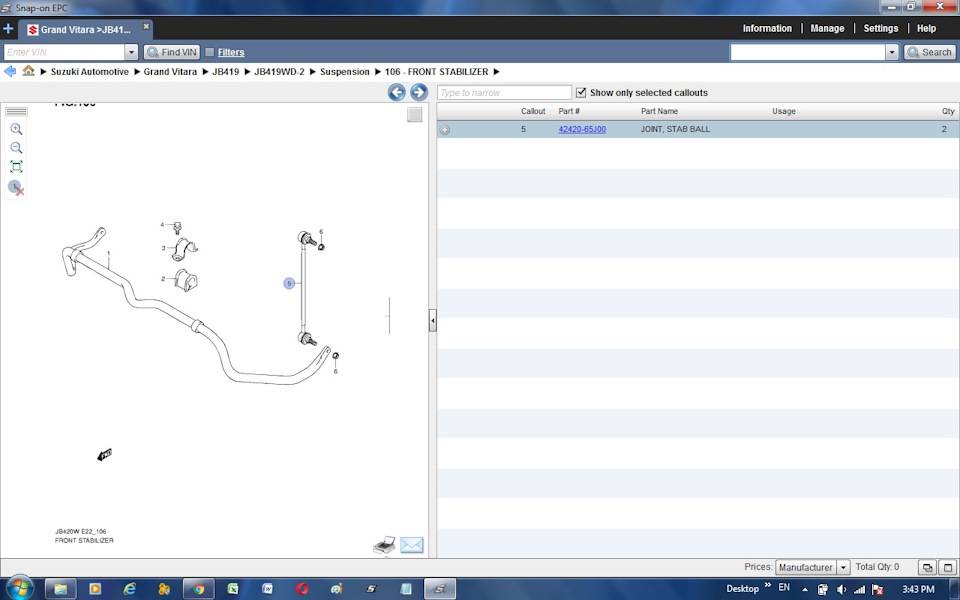
Task: Uncheck Show only selected callouts
Action: click(581, 92)
